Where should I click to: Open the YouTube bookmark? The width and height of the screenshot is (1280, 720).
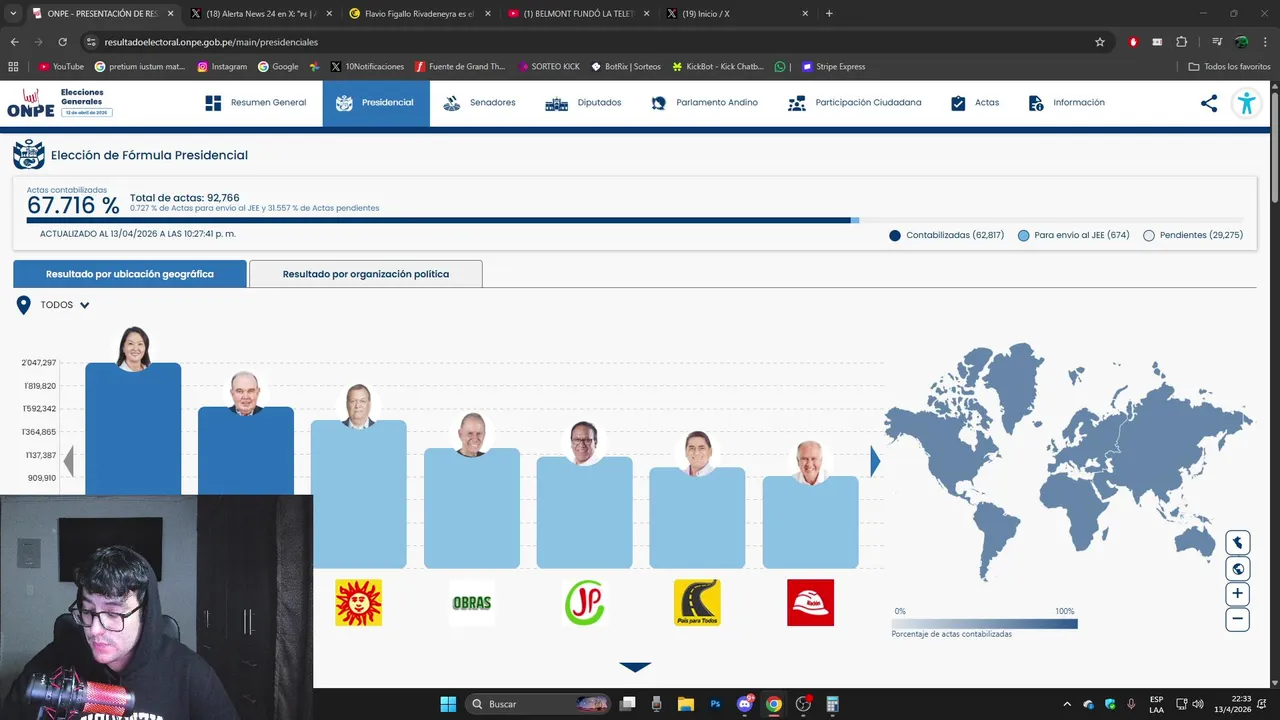(61, 67)
